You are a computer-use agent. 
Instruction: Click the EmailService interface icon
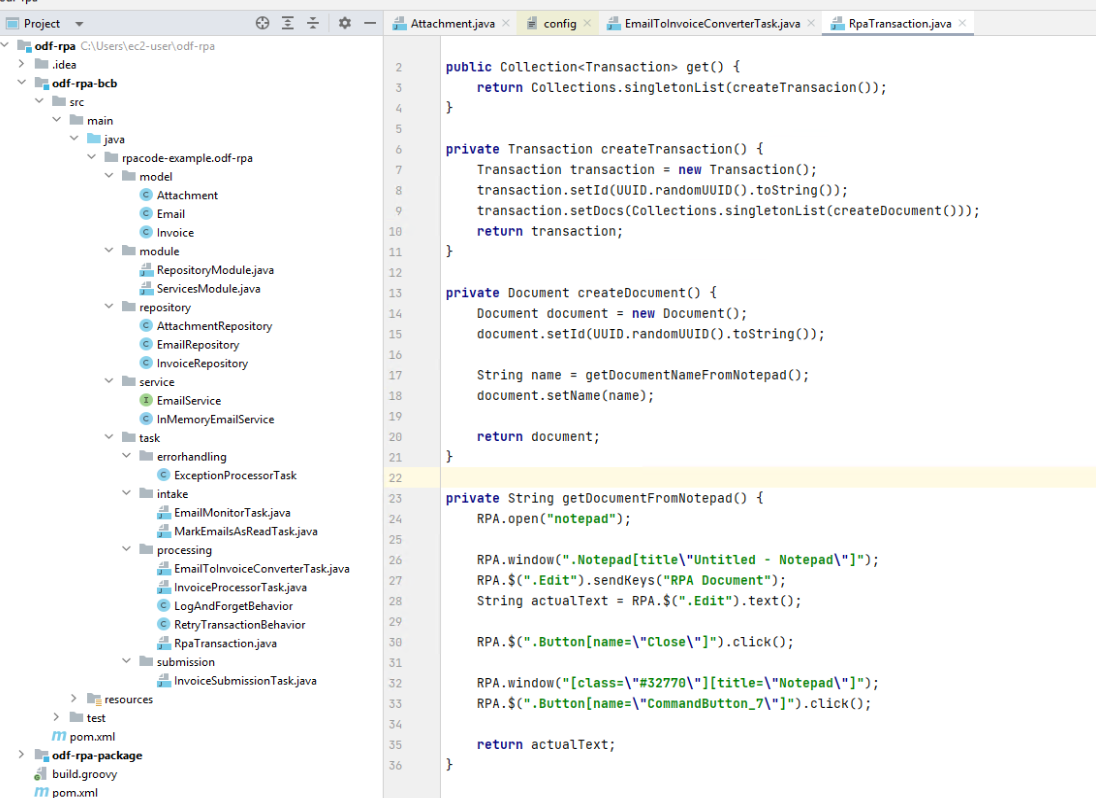click(146, 400)
